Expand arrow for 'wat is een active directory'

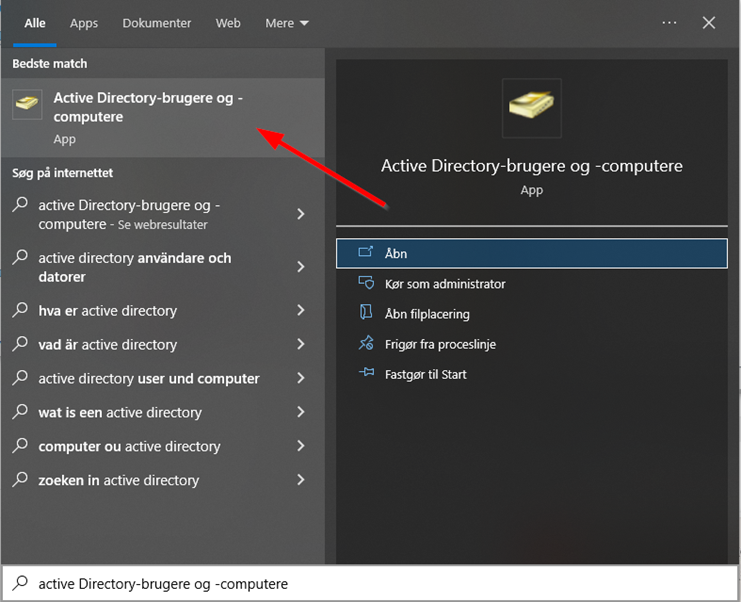tap(301, 412)
